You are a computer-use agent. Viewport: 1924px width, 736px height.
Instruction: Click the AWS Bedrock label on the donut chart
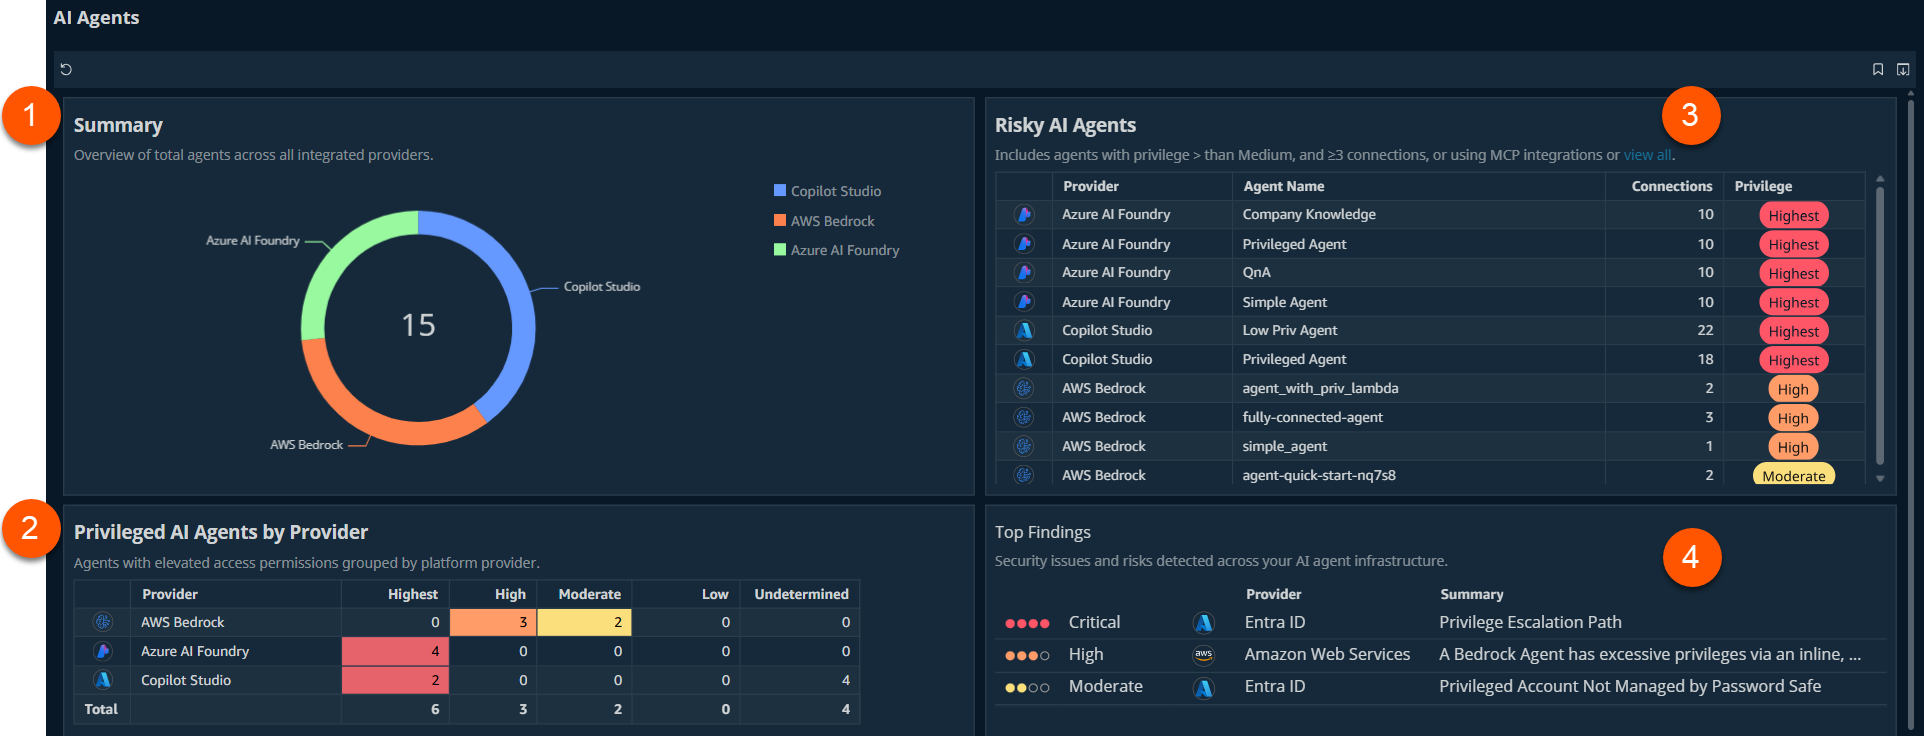coord(306,444)
